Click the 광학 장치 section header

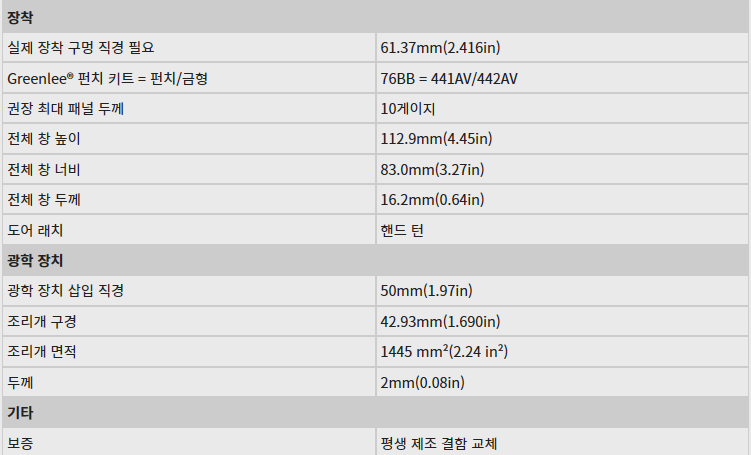point(35,260)
